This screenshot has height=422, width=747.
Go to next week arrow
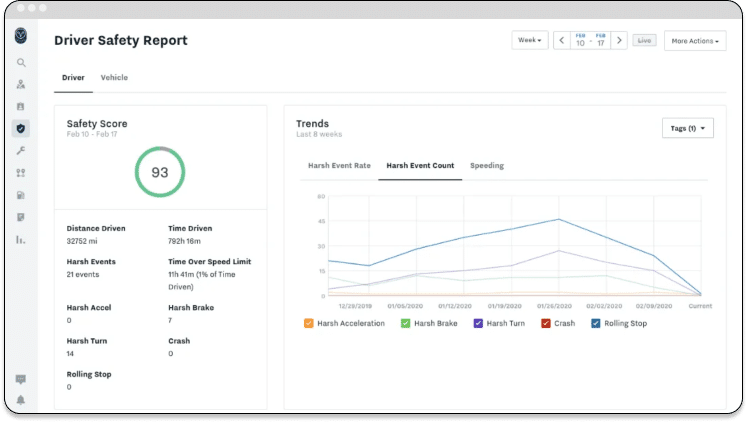pos(619,40)
